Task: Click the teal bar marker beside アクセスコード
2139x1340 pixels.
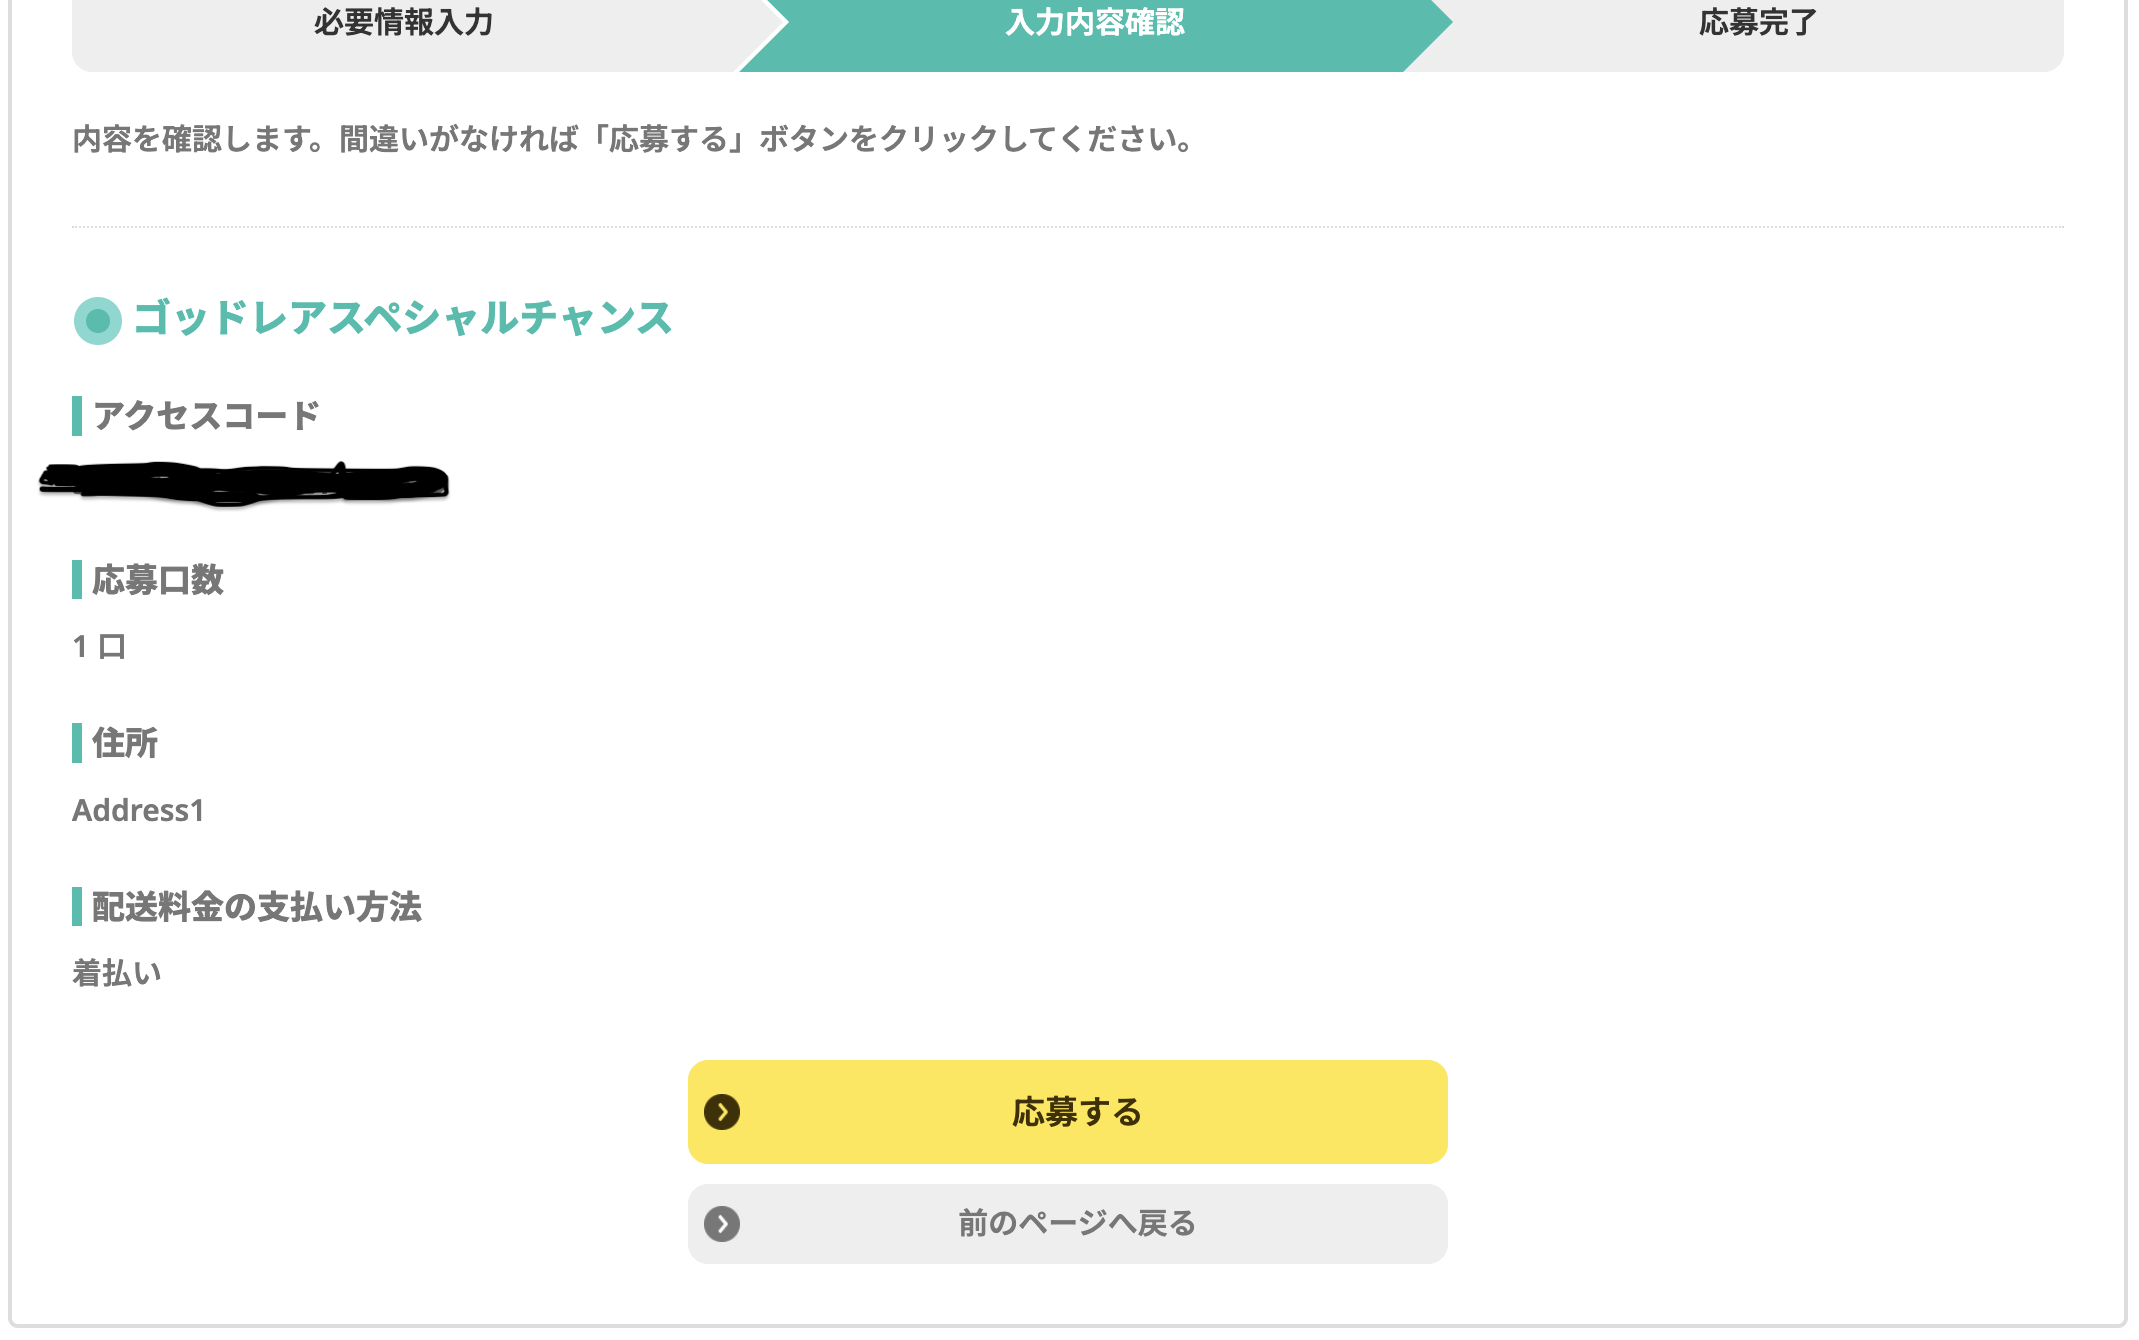Action: (77, 416)
